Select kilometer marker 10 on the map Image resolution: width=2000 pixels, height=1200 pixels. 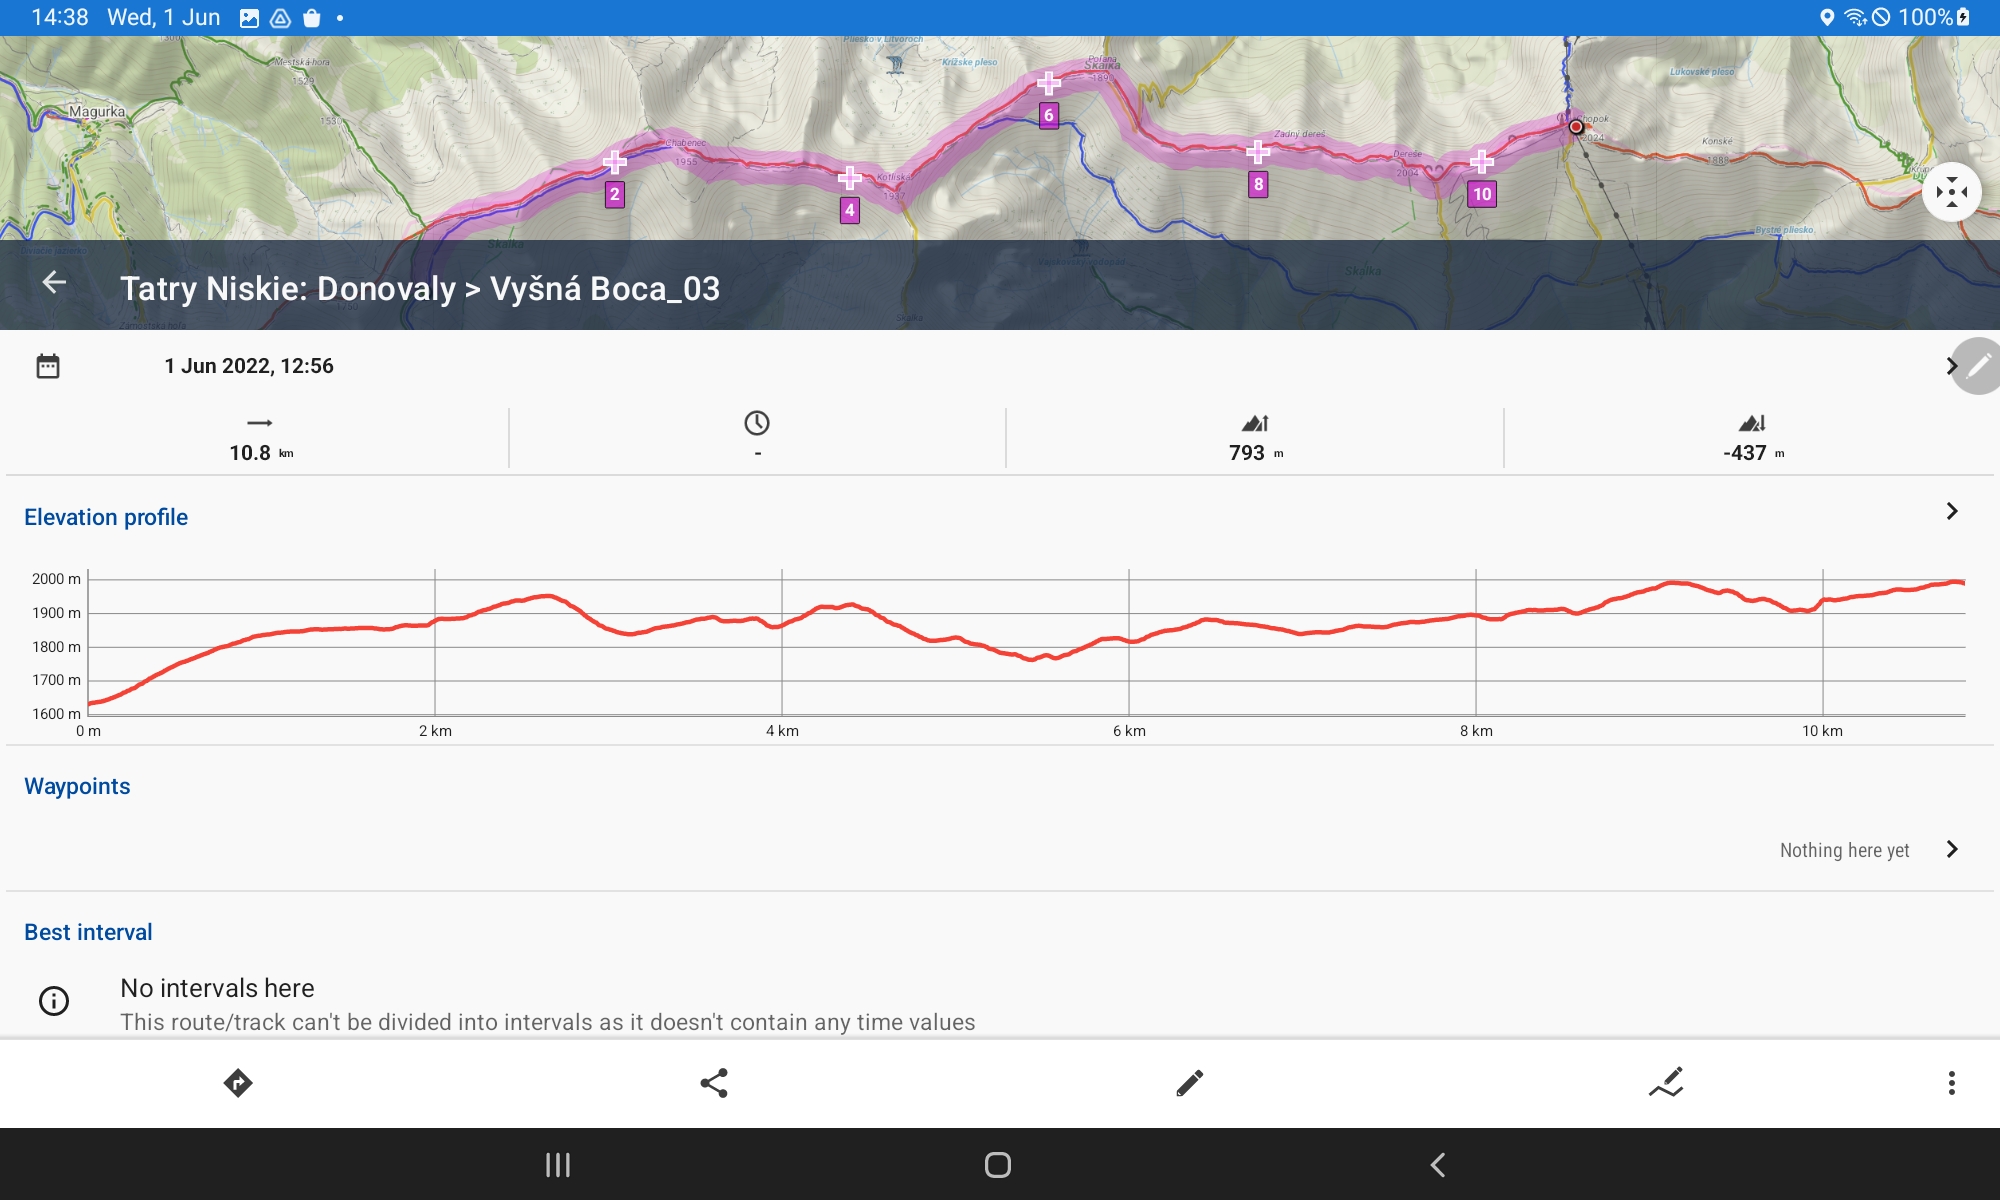click(x=1482, y=194)
